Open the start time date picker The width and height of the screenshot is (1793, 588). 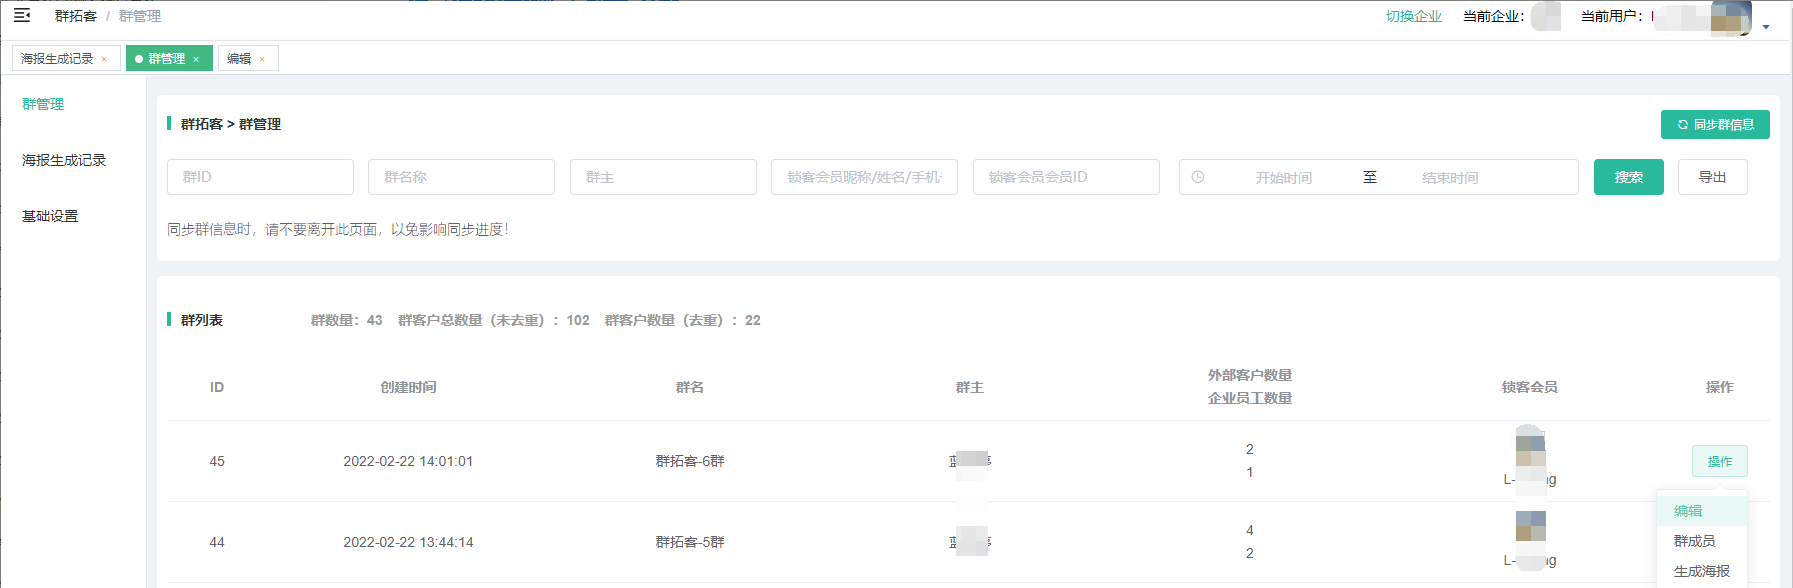(x=1283, y=178)
